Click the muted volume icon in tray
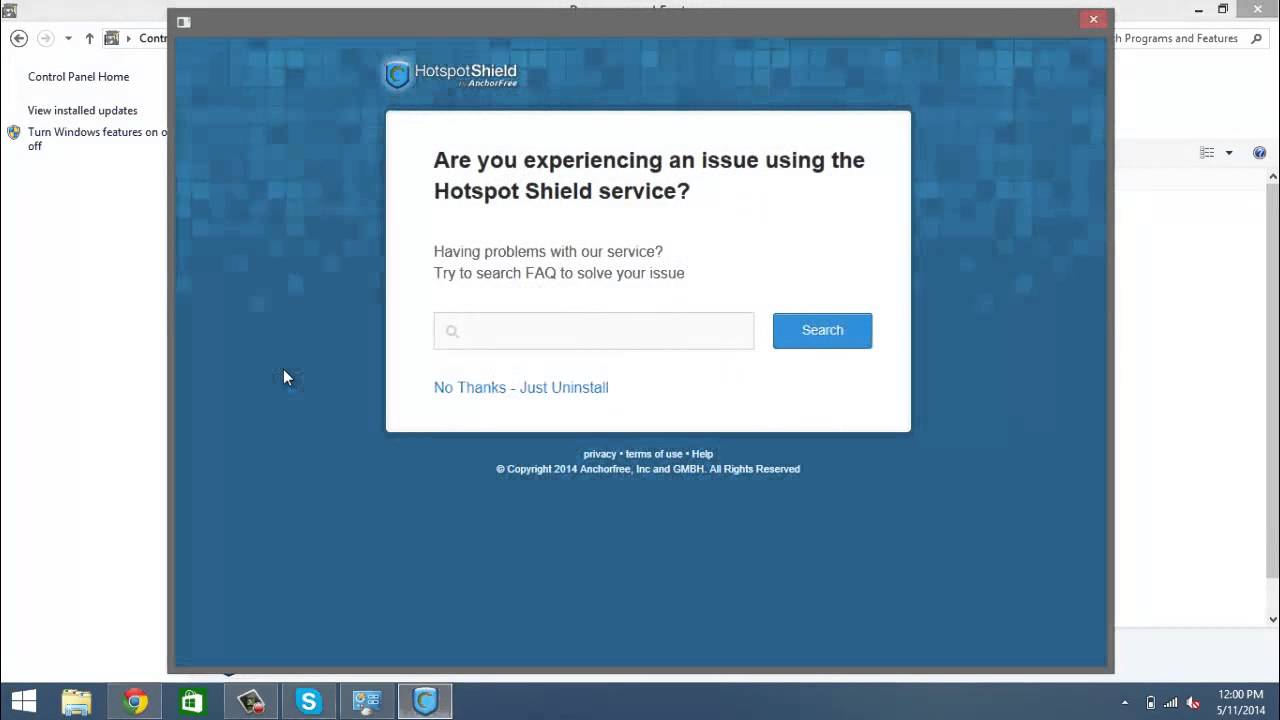The height and width of the screenshot is (720, 1280). (x=1192, y=703)
